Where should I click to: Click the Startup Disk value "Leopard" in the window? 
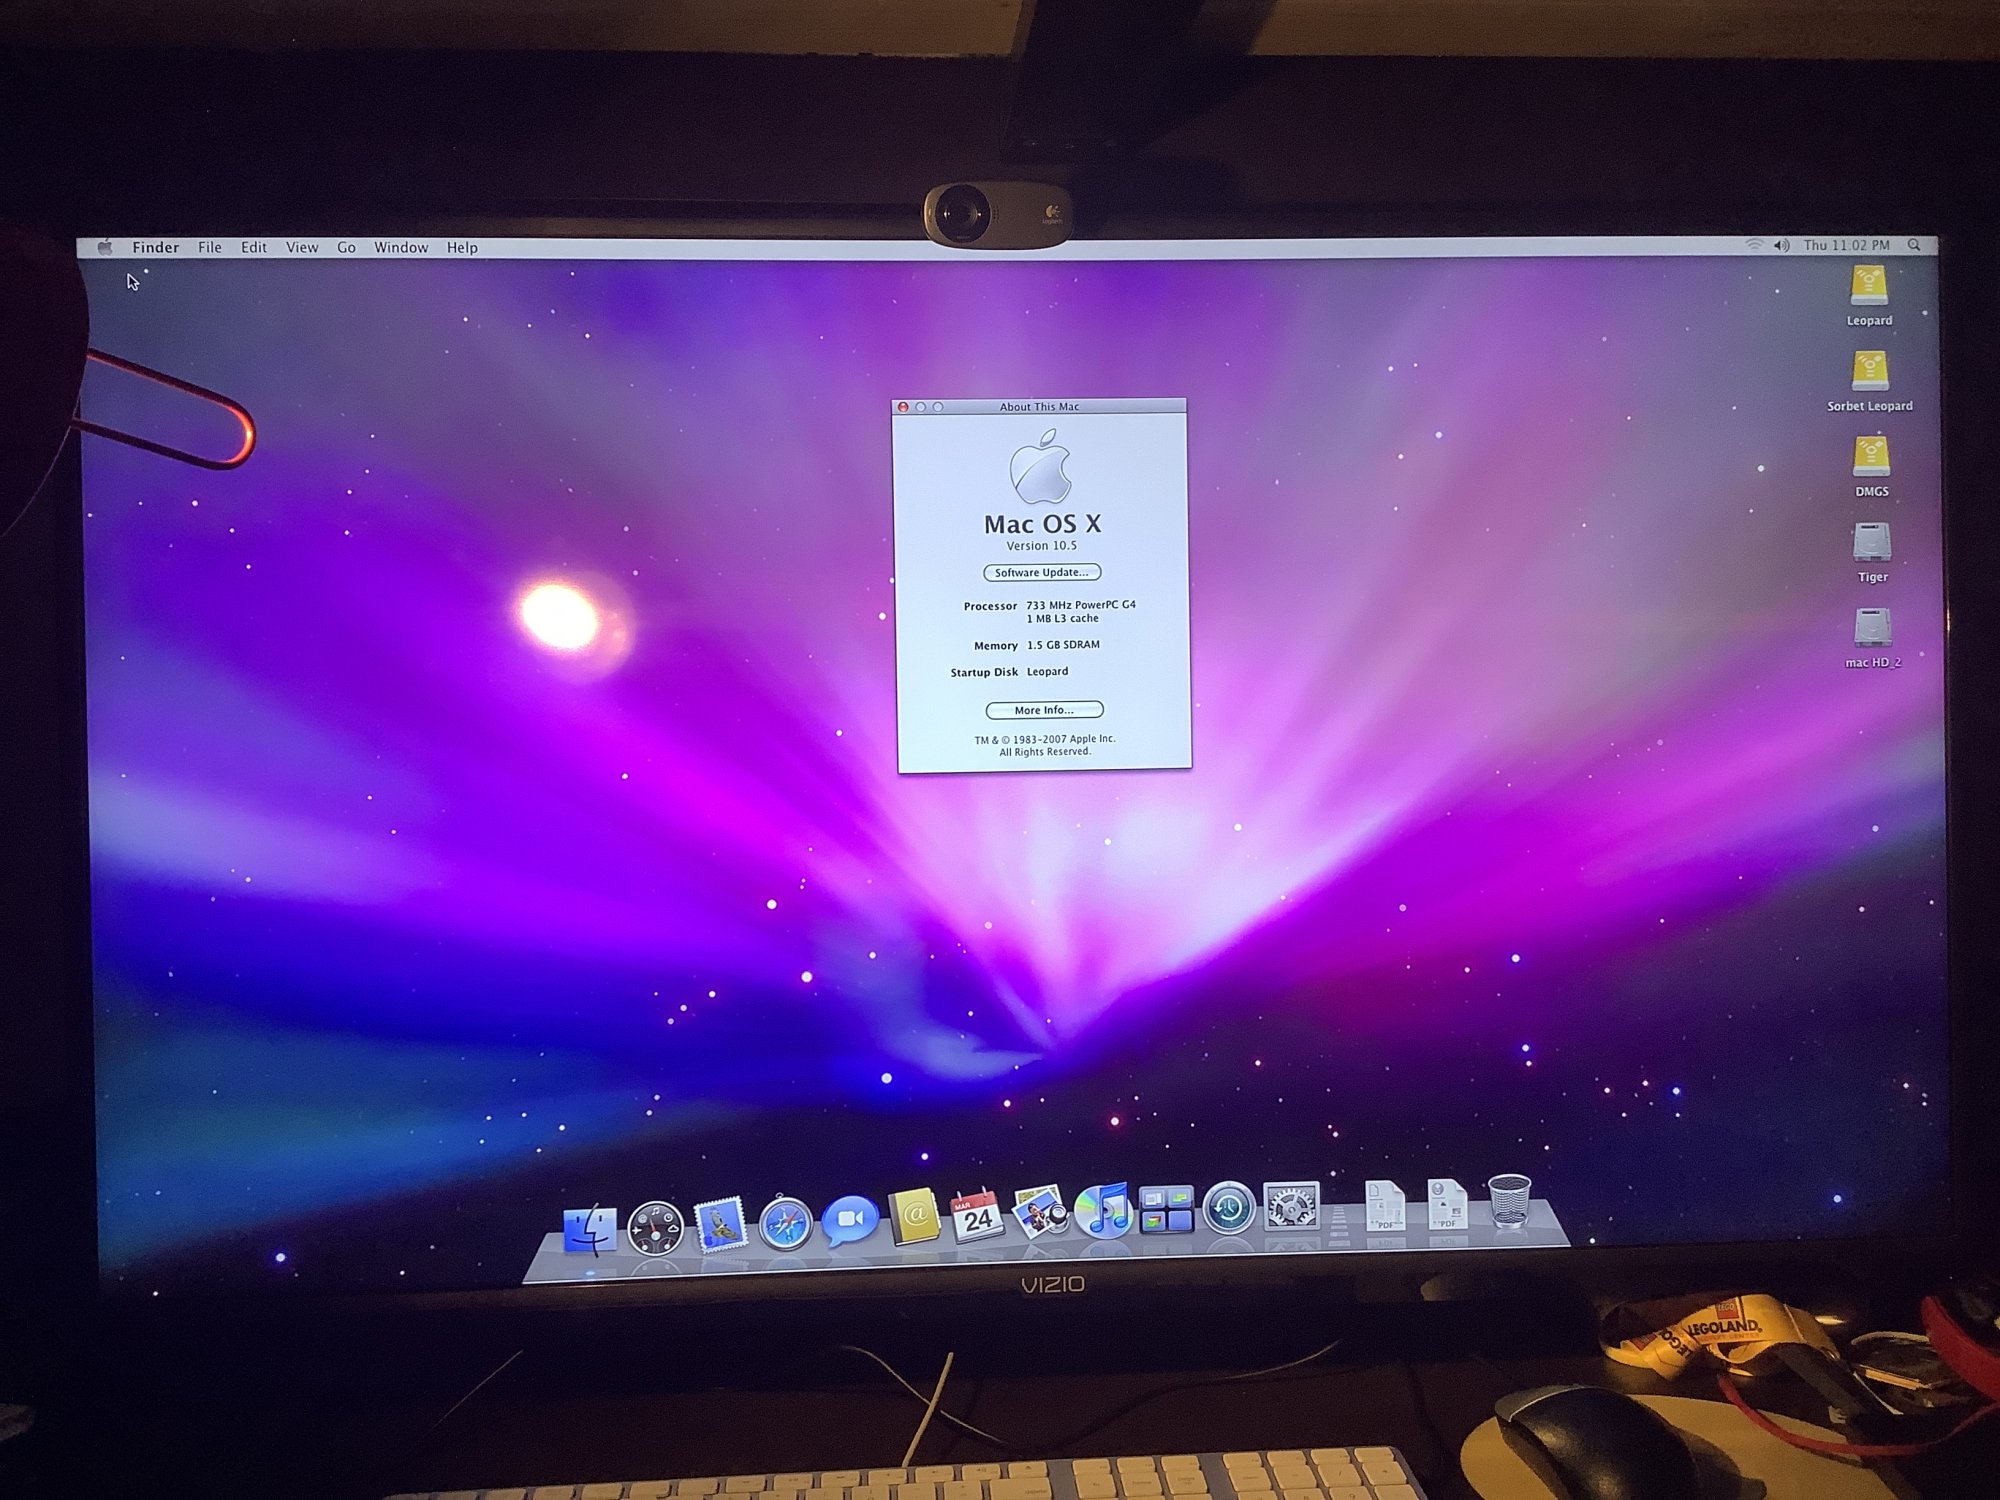pyautogui.click(x=1047, y=672)
